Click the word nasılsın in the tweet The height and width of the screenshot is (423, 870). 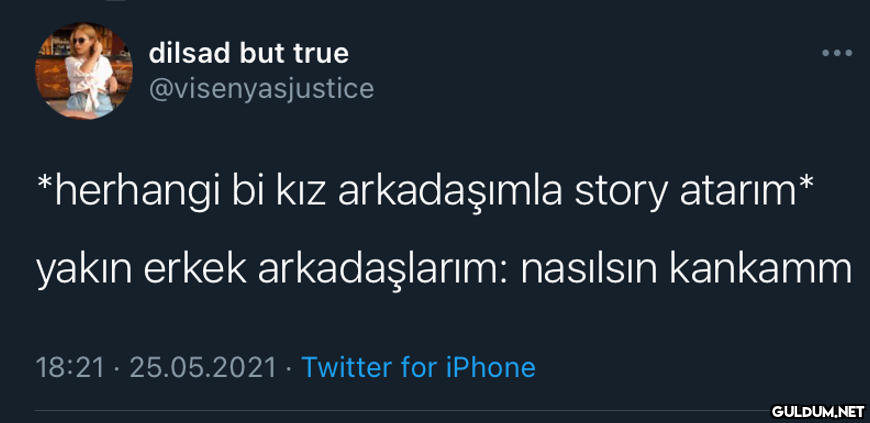point(587,270)
